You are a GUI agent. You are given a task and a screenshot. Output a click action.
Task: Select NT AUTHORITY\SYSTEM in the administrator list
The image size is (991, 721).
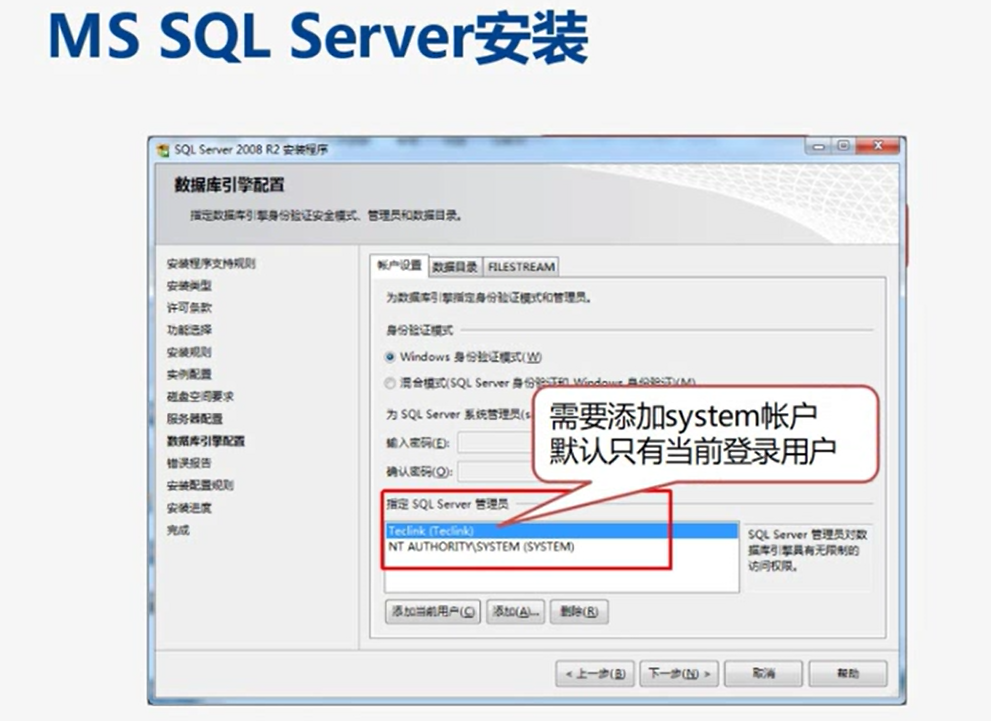pyautogui.click(x=481, y=547)
